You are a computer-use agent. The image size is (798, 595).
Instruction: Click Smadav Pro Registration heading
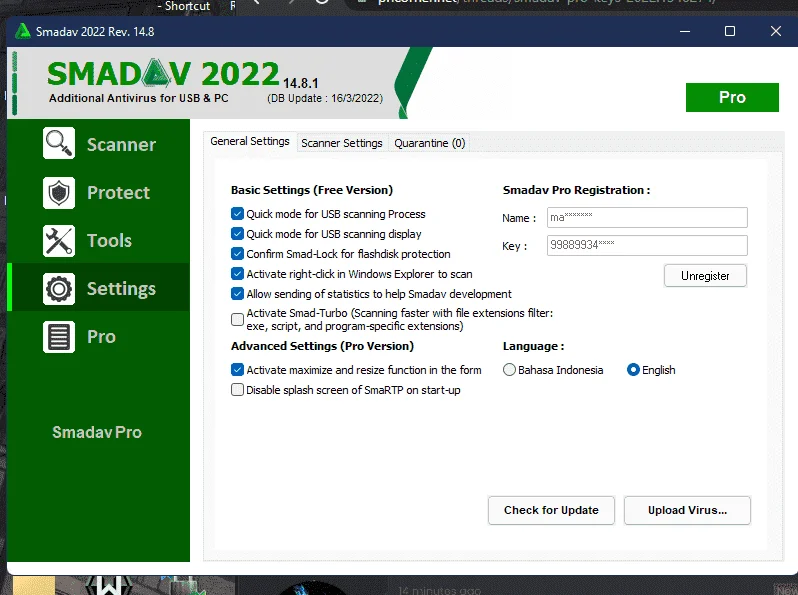[x=577, y=190]
